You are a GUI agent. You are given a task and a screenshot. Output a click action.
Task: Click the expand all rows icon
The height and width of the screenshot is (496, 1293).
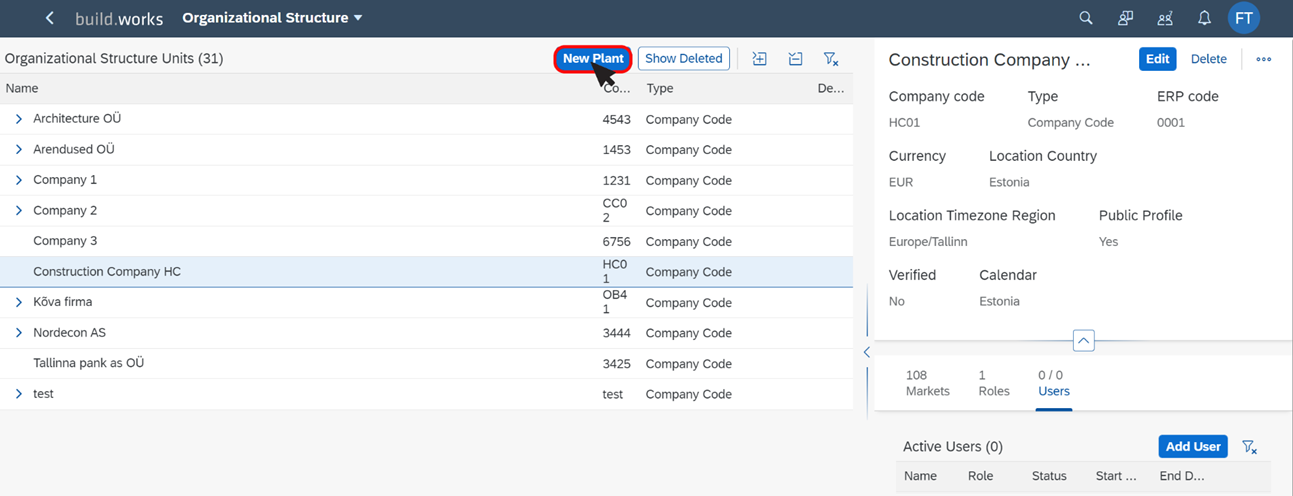point(759,59)
